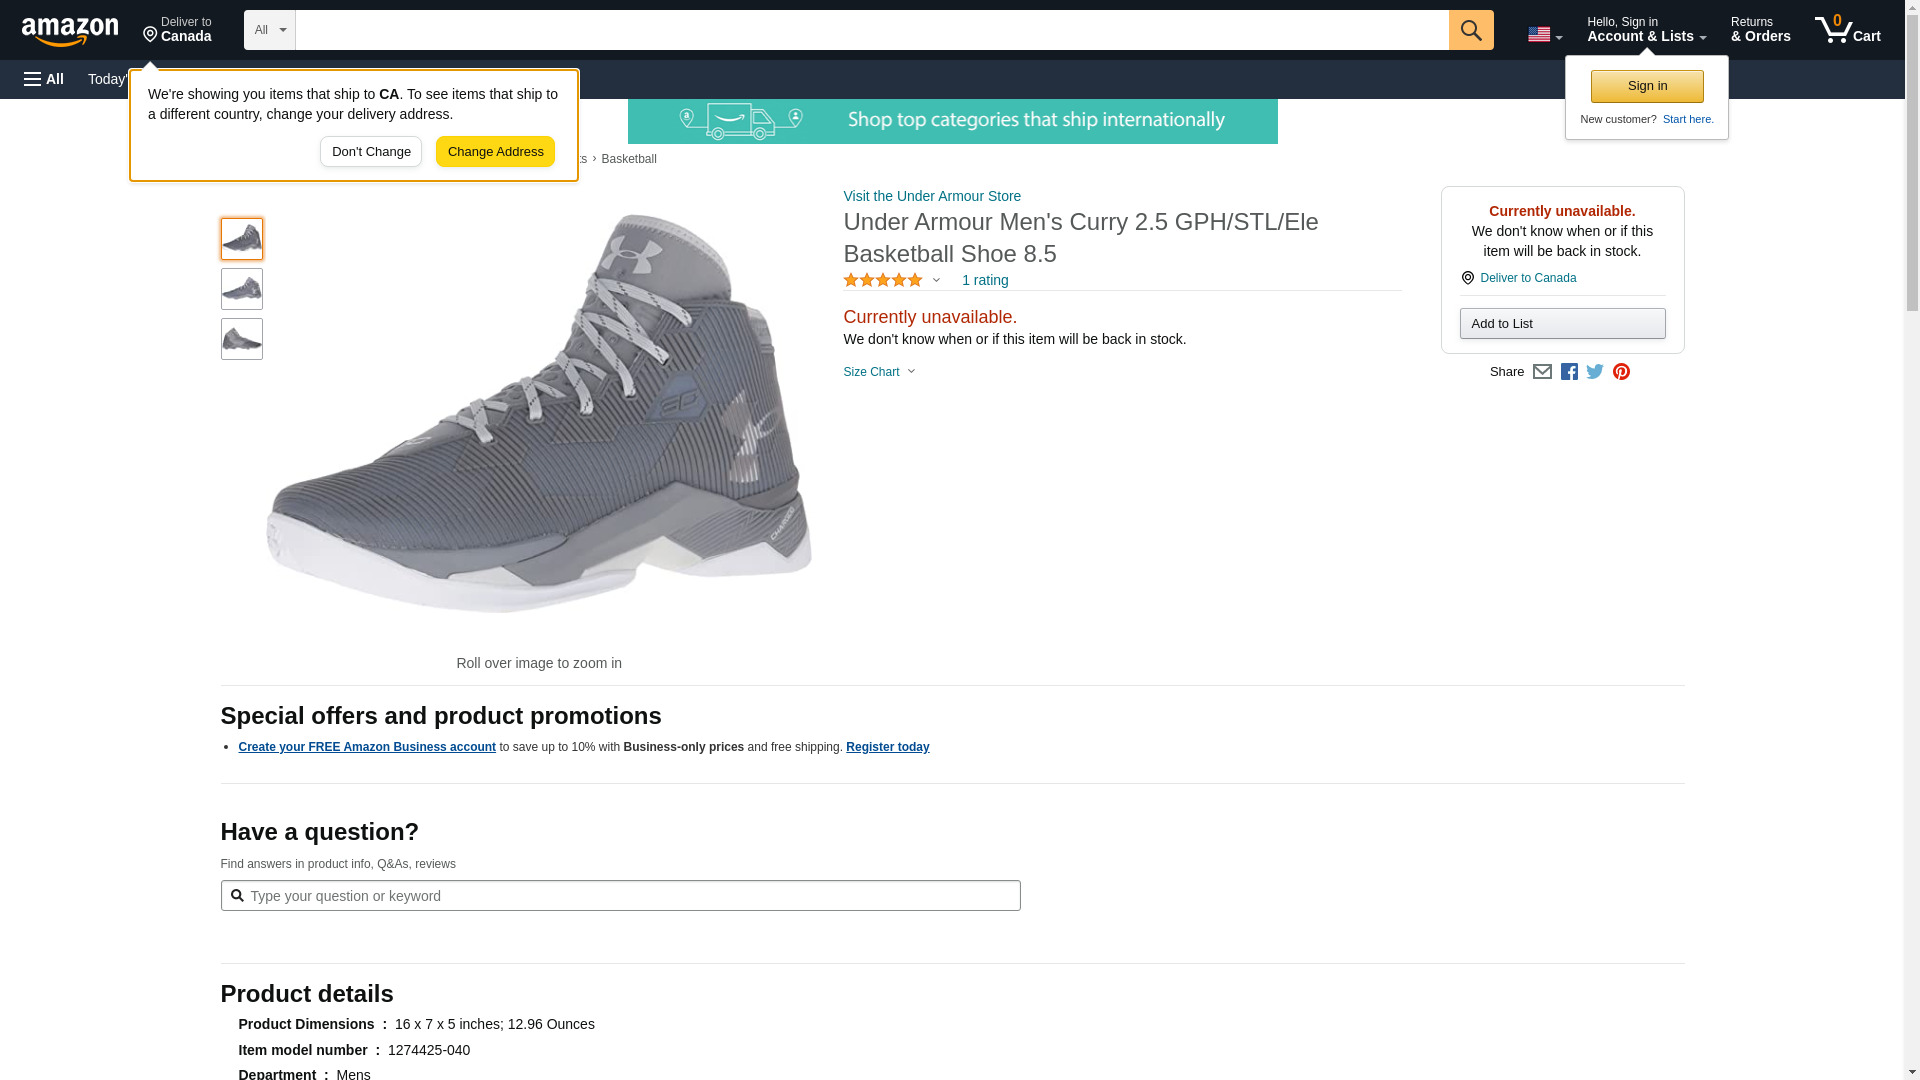Share product on Pinterest
This screenshot has height=1080, width=1920.
point(1621,372)
